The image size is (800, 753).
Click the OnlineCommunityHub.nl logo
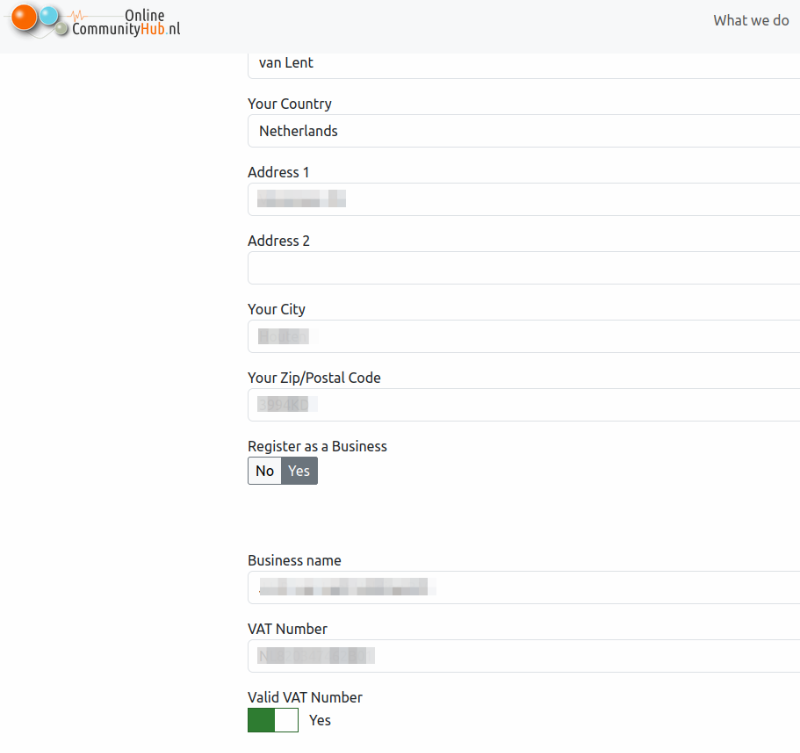pyautogui.click(x=94, y=21)
